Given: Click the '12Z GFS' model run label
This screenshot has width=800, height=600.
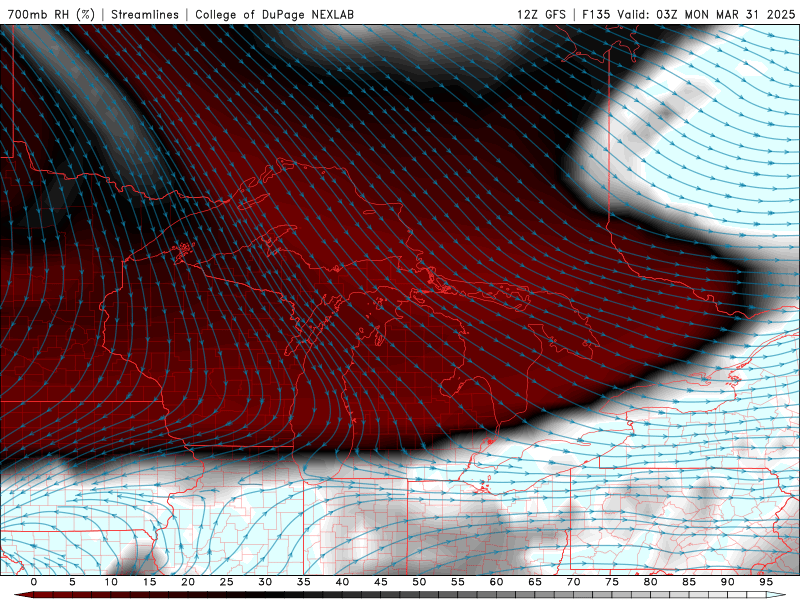Looking at the screenshot, I should point(541,14).
